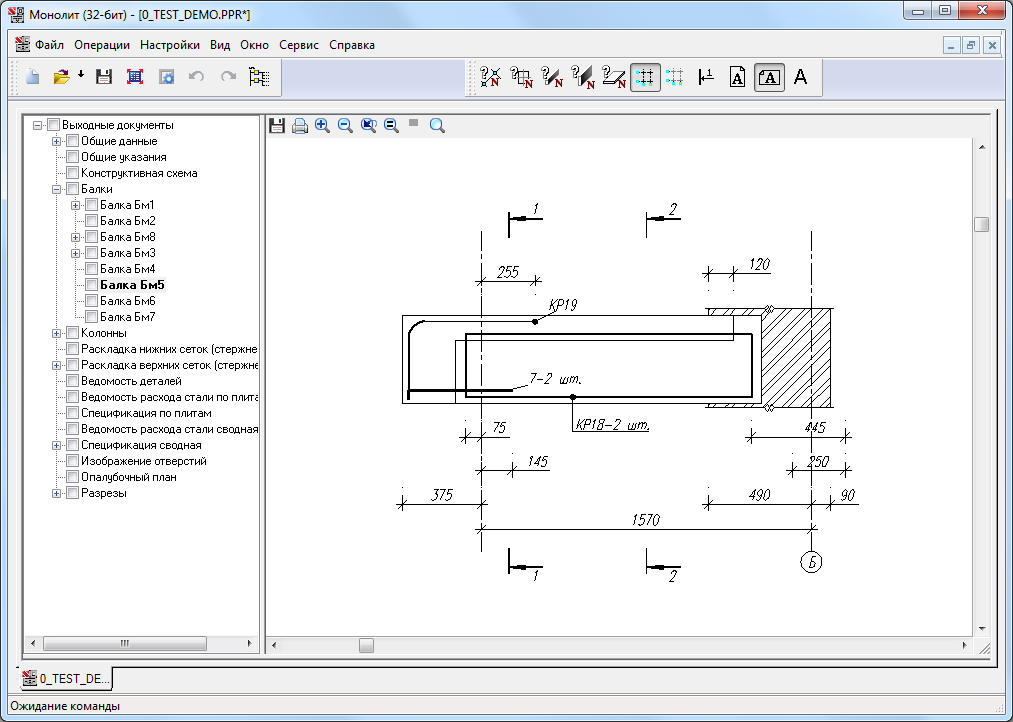Image resolution: width=1013 pixels, height=722 pixels.
Task: Click the drawing's horizontal scrollbar thumb
Action: tap(366, 645)
